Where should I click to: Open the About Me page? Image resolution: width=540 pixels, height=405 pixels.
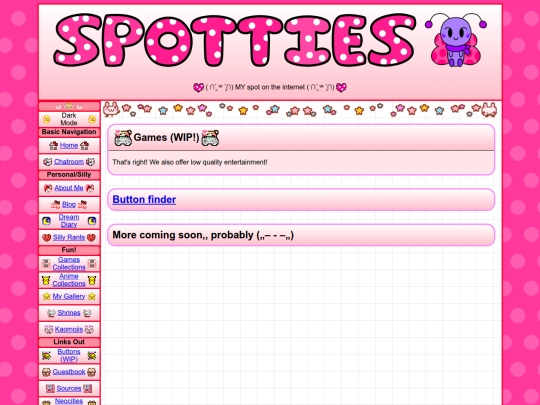[x=69, y=188]
